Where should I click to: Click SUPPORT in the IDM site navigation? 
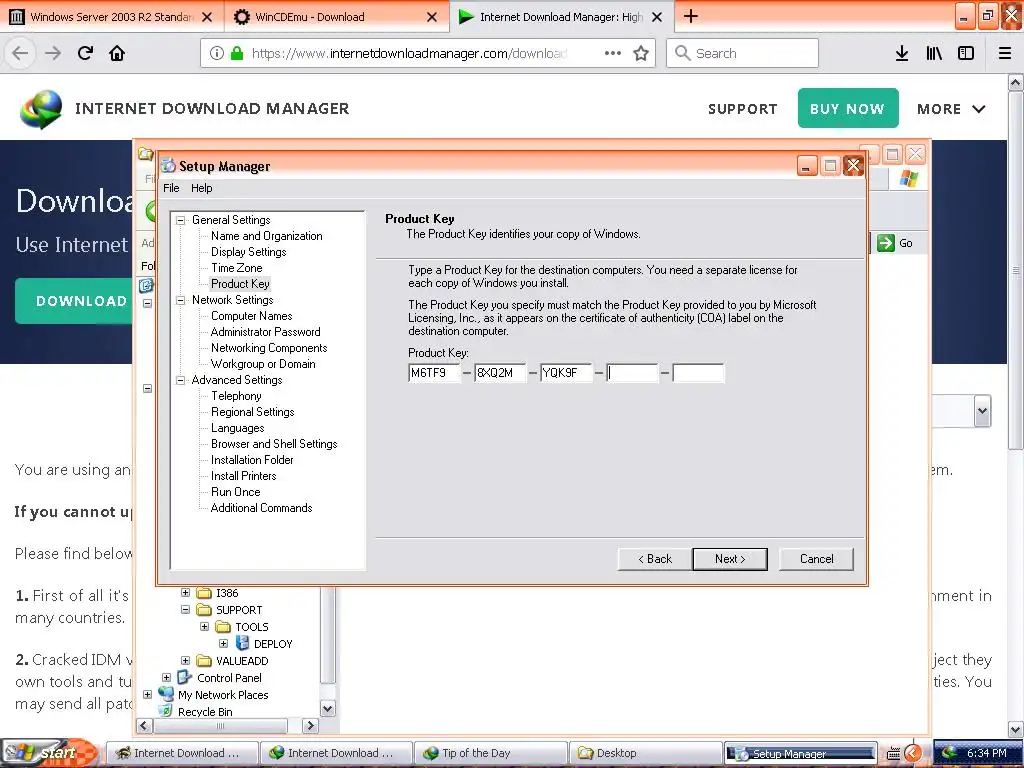click(x=743, y=109)
